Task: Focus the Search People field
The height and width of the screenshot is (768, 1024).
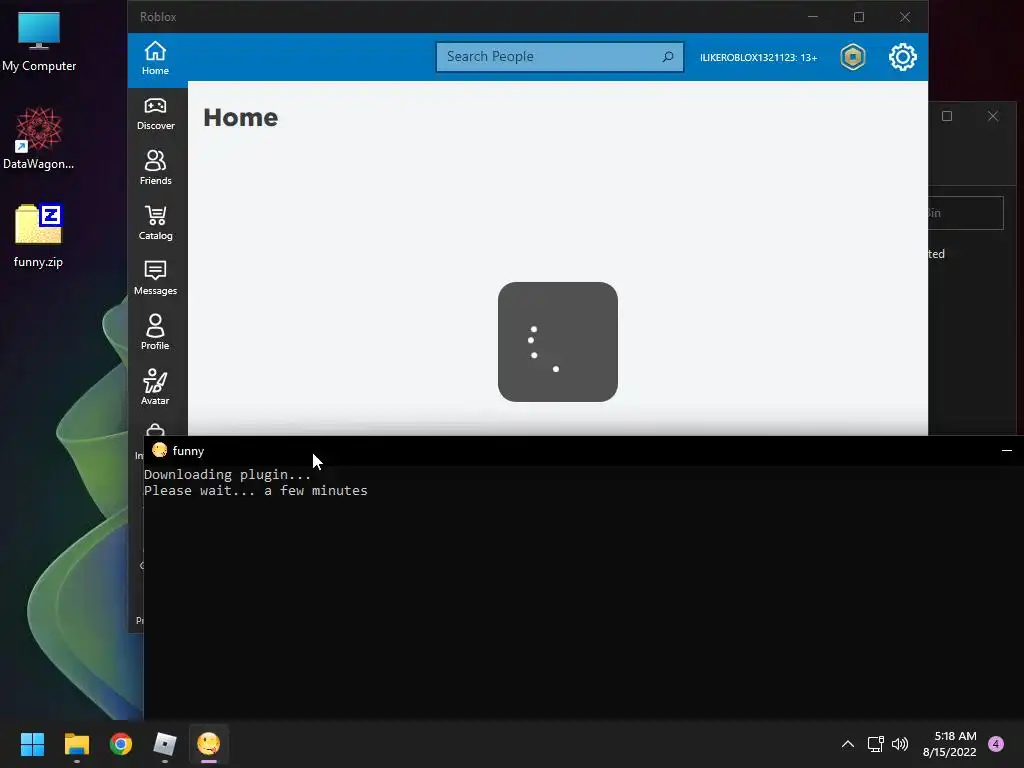Action: pyautogui.click(x=560, y=57)
